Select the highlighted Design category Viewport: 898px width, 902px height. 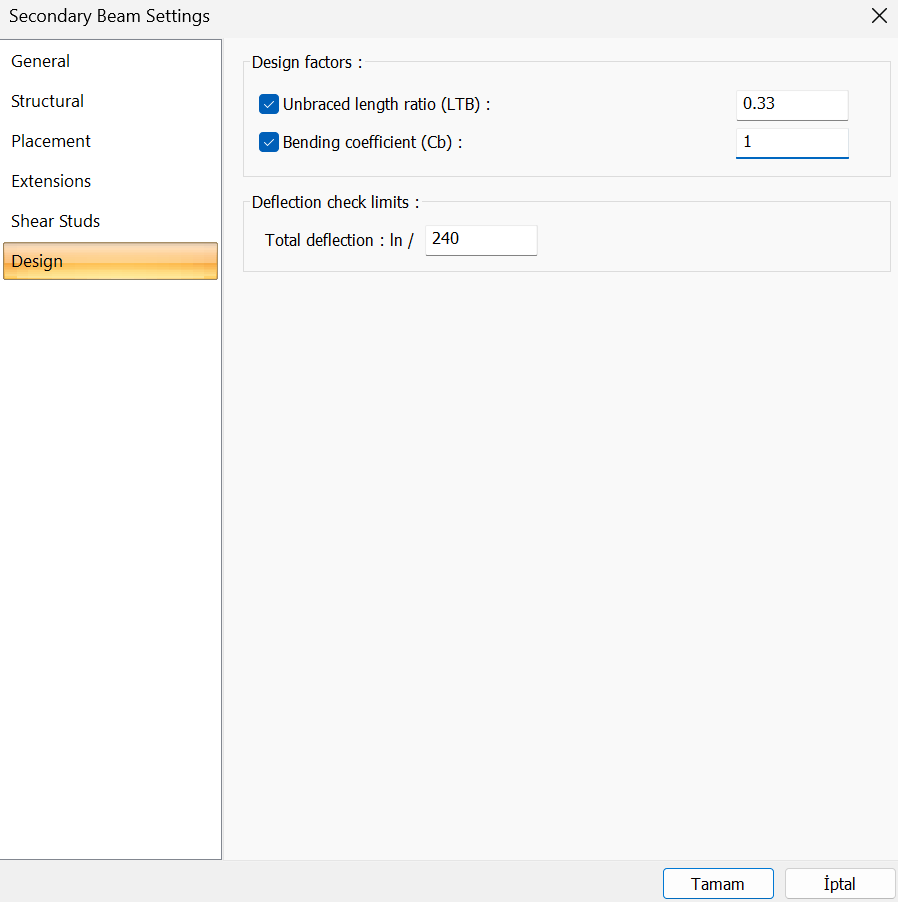(x=110, y=261)
